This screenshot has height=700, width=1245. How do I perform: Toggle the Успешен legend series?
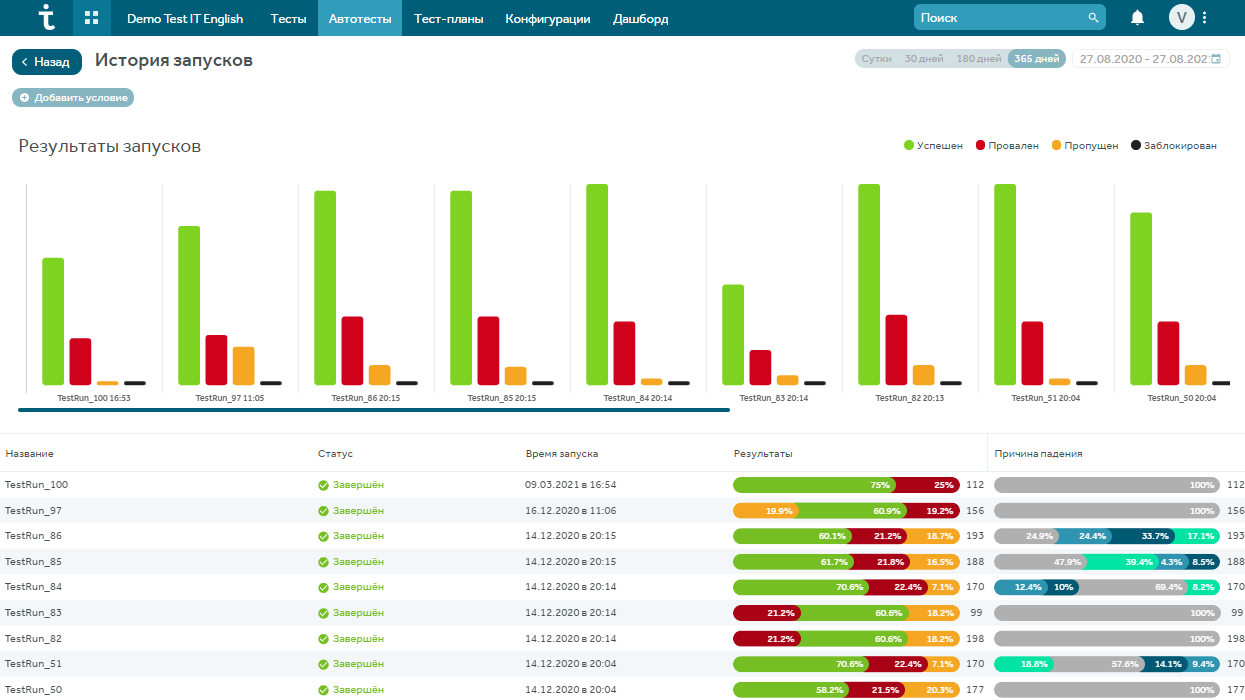point(933,146)
